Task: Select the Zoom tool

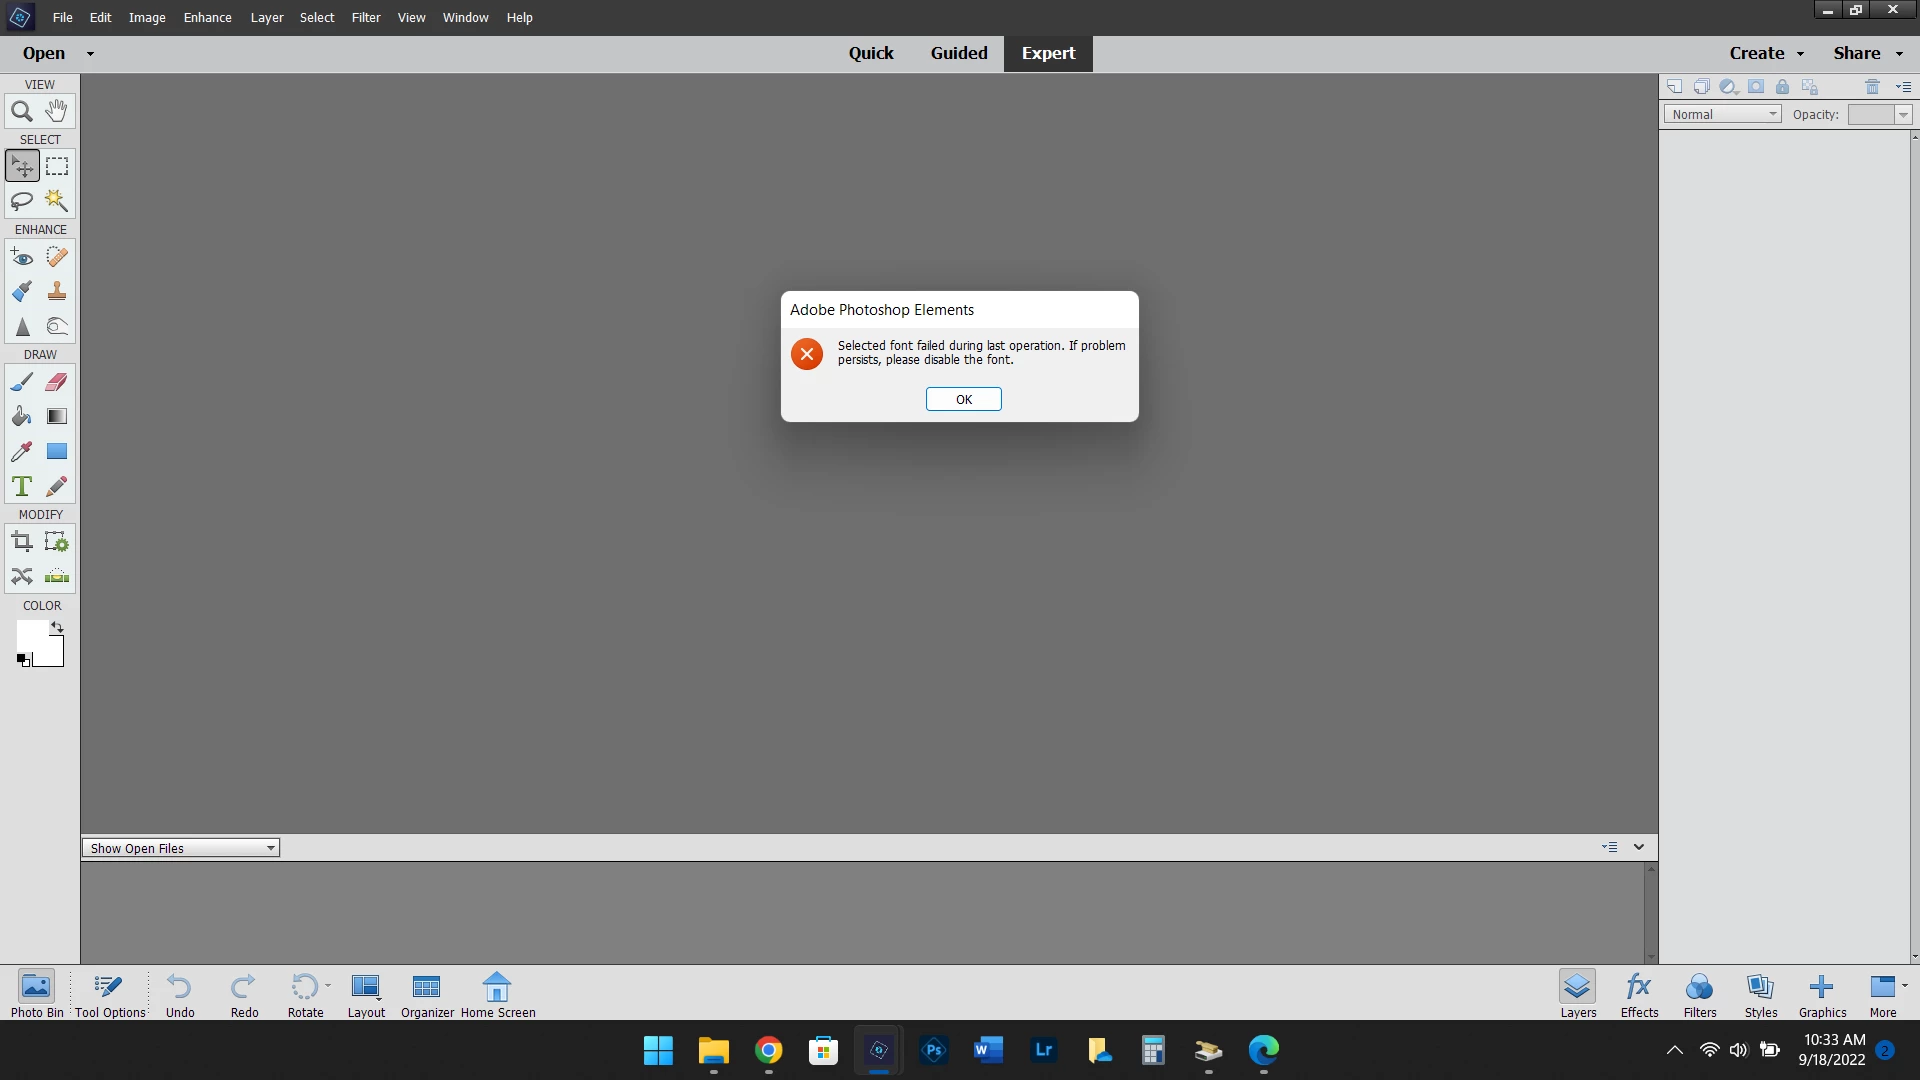Action: [x=22, y=112]
